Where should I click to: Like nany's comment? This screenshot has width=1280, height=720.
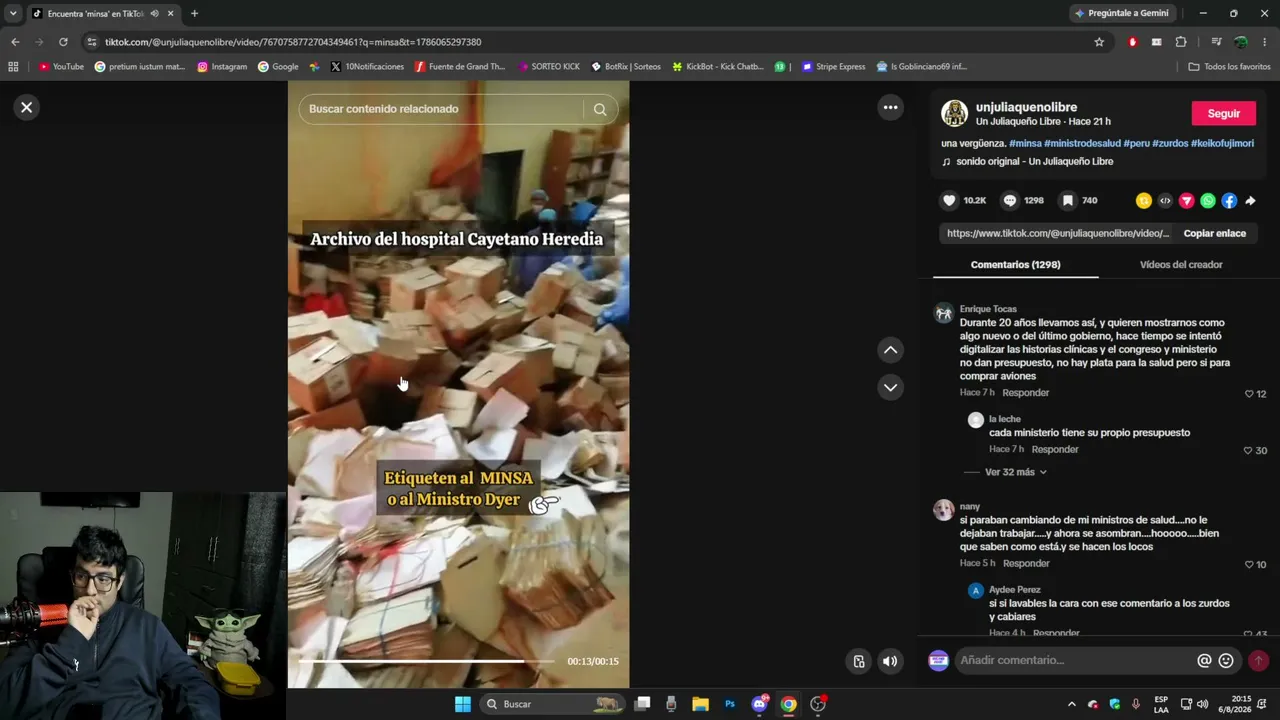tap(1249, 565)
